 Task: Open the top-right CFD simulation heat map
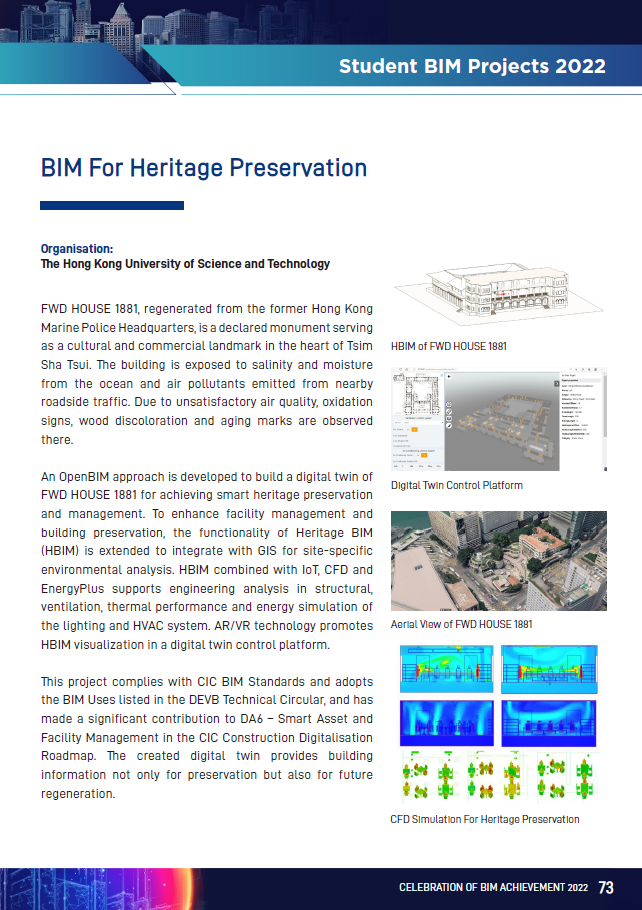point(549,669)
